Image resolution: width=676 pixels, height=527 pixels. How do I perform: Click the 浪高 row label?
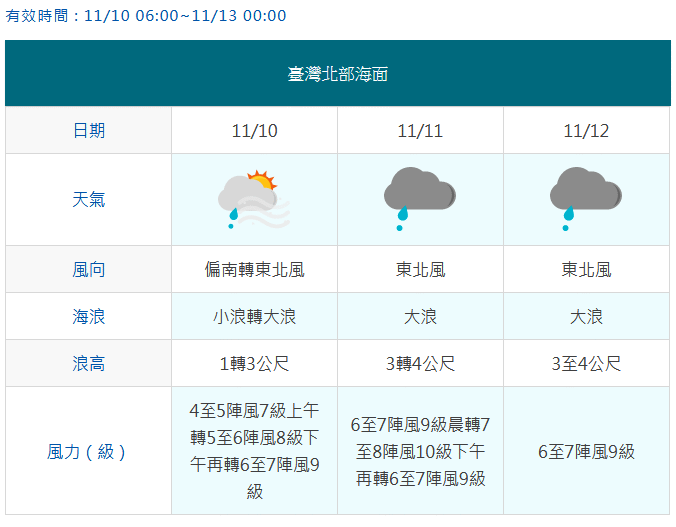[x=88, y=363]
